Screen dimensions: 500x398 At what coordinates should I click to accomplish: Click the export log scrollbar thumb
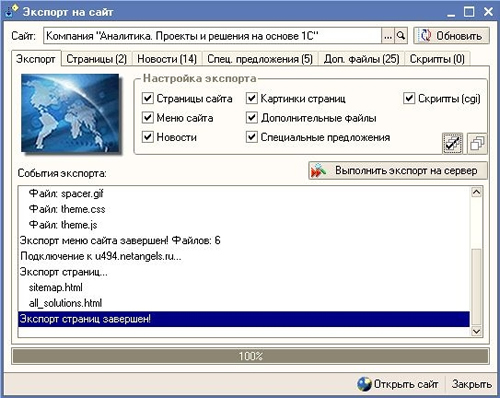[476, 287]
